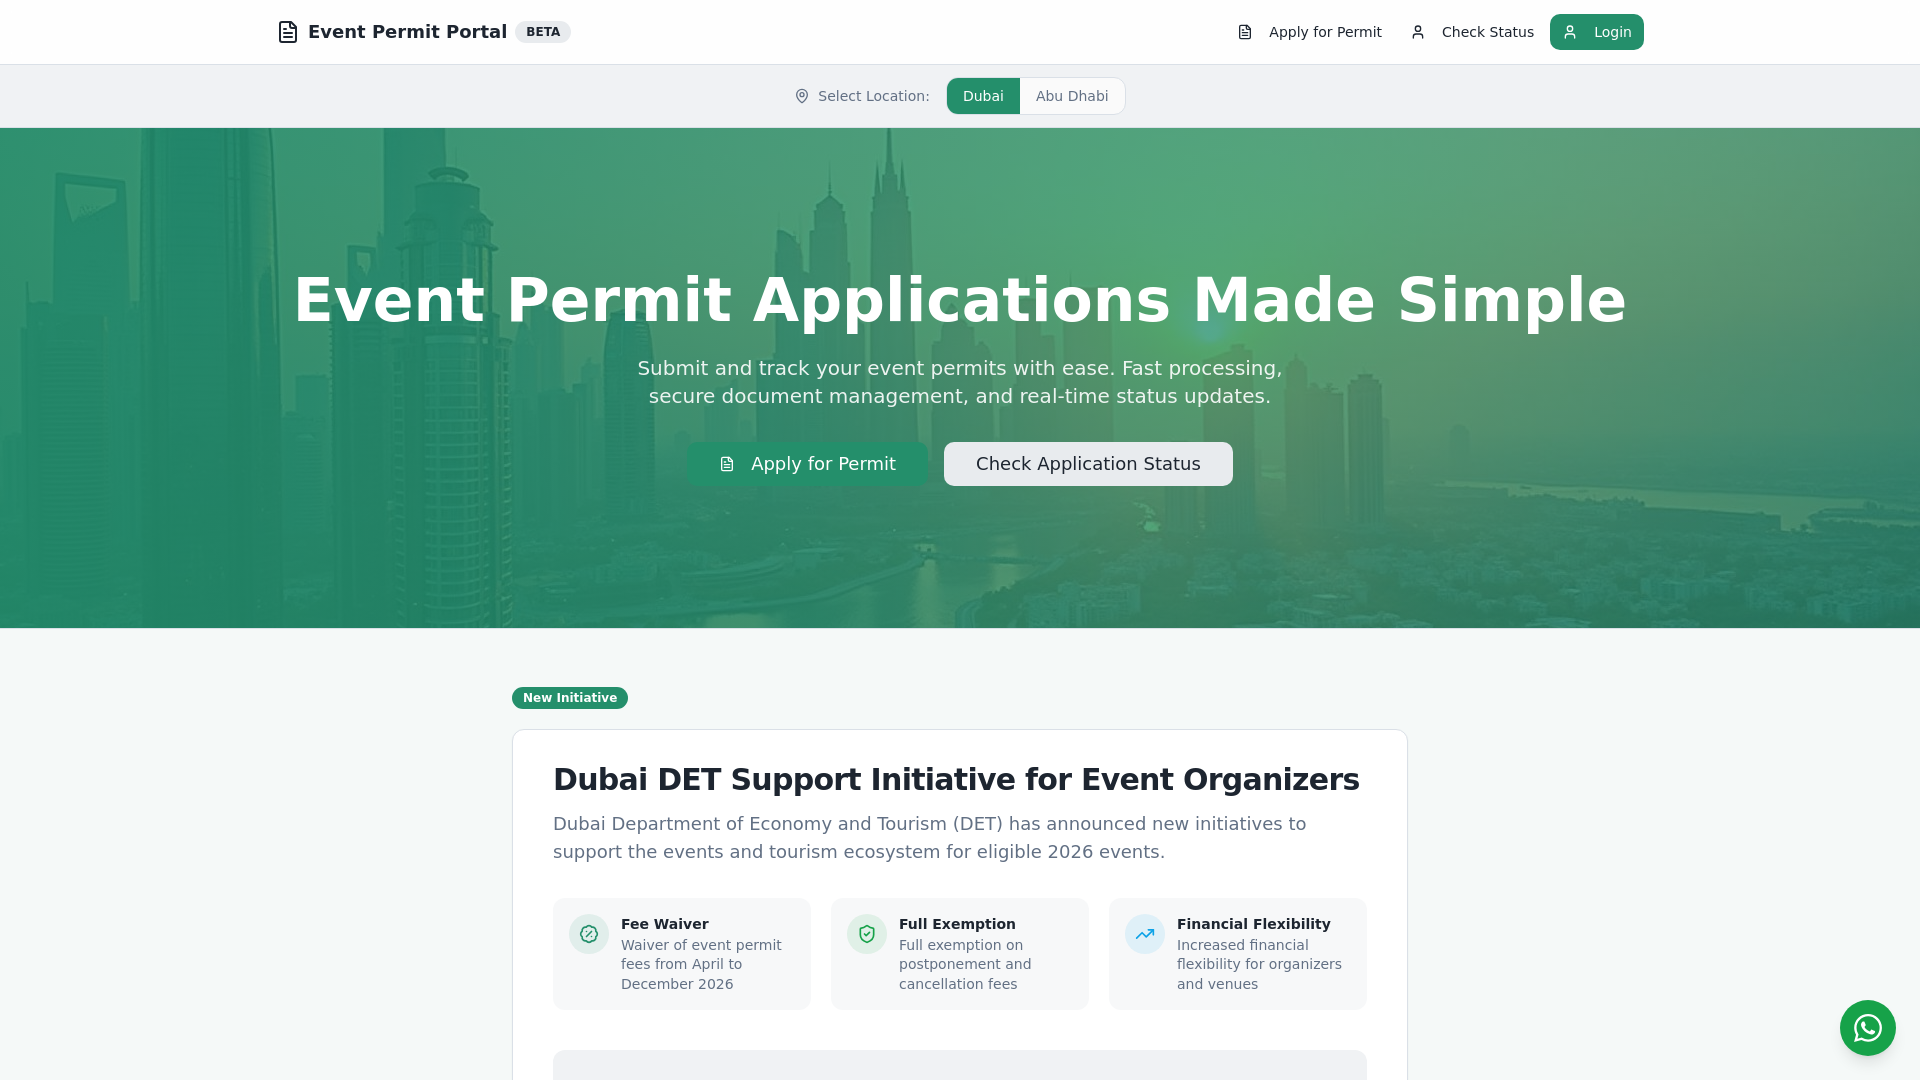The width and height of the screenshot is (1920, 1080).
Task: Click the Fee Waiver percent badge icon
Action: point(589,934)
